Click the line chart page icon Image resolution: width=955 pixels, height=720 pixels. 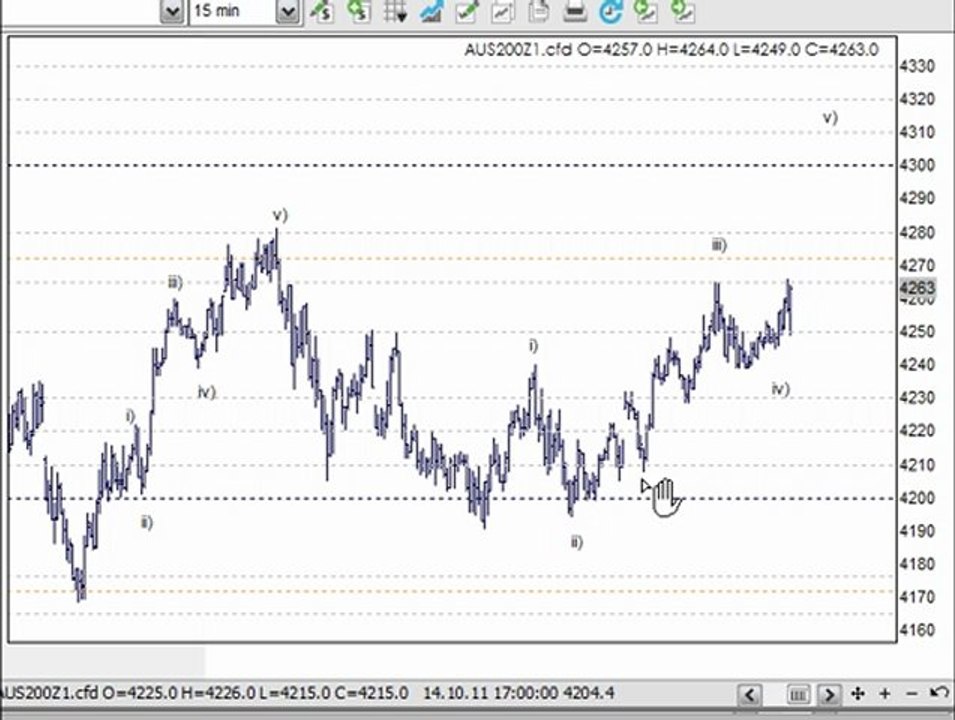[503, 11]
